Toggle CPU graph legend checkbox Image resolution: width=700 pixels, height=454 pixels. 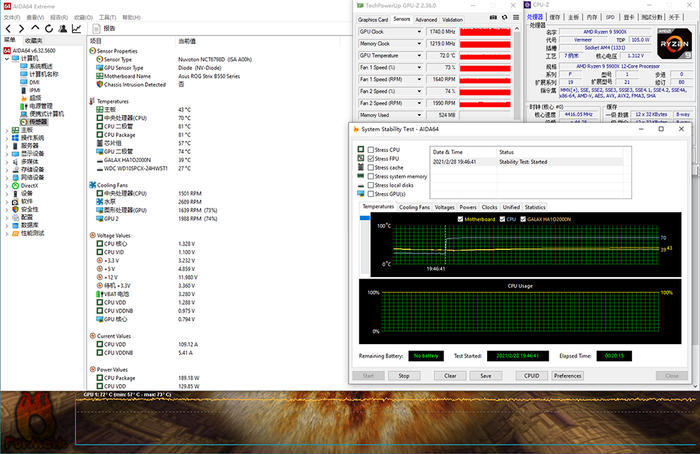point(502,219)
